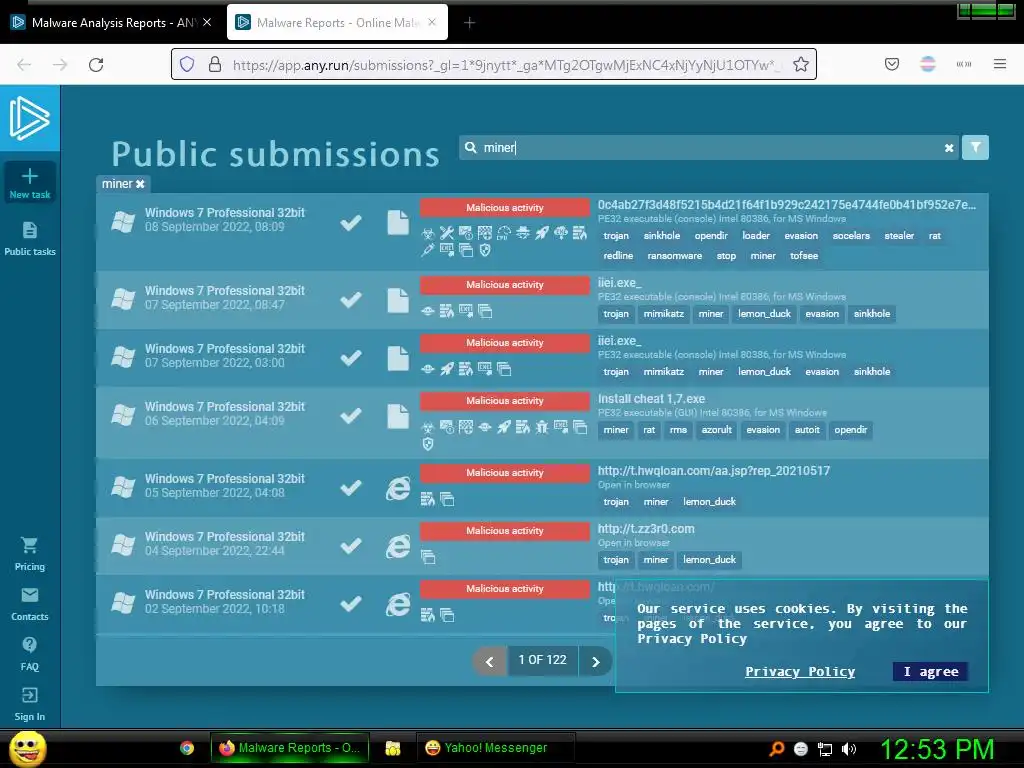Save page to Pocket
Image resolution: width=1024 pixels, height=768 pixels.
[891, 64]
